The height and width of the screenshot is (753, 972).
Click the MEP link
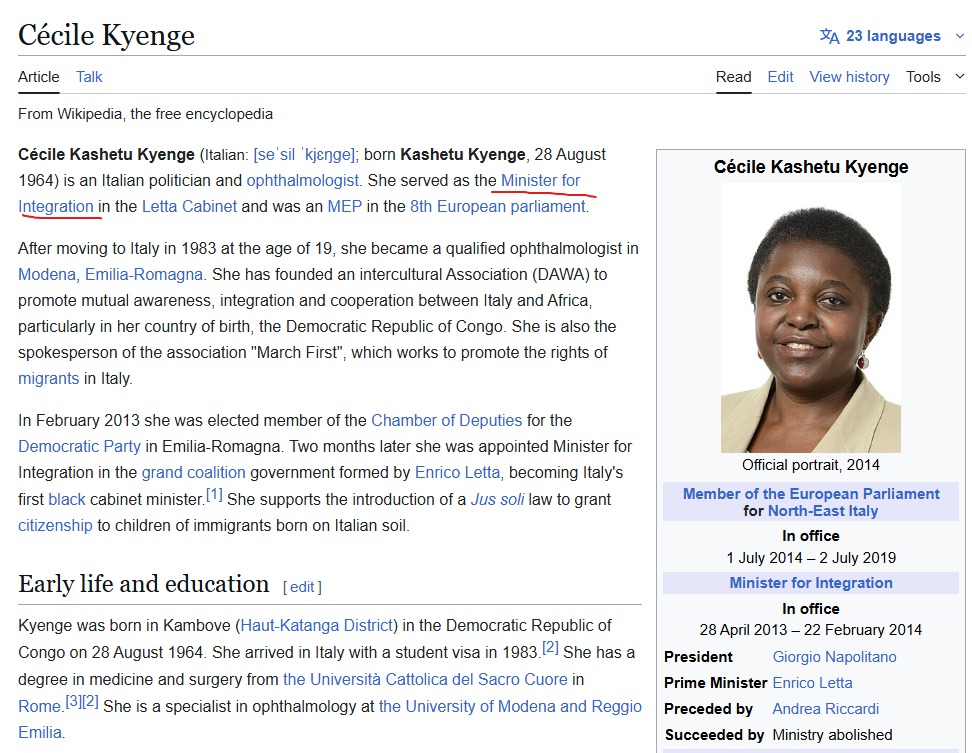(345, 206)
